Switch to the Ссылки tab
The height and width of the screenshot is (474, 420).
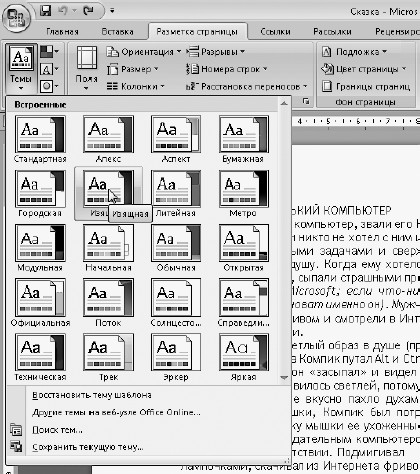pyautogui.click(x=275, y=32)
